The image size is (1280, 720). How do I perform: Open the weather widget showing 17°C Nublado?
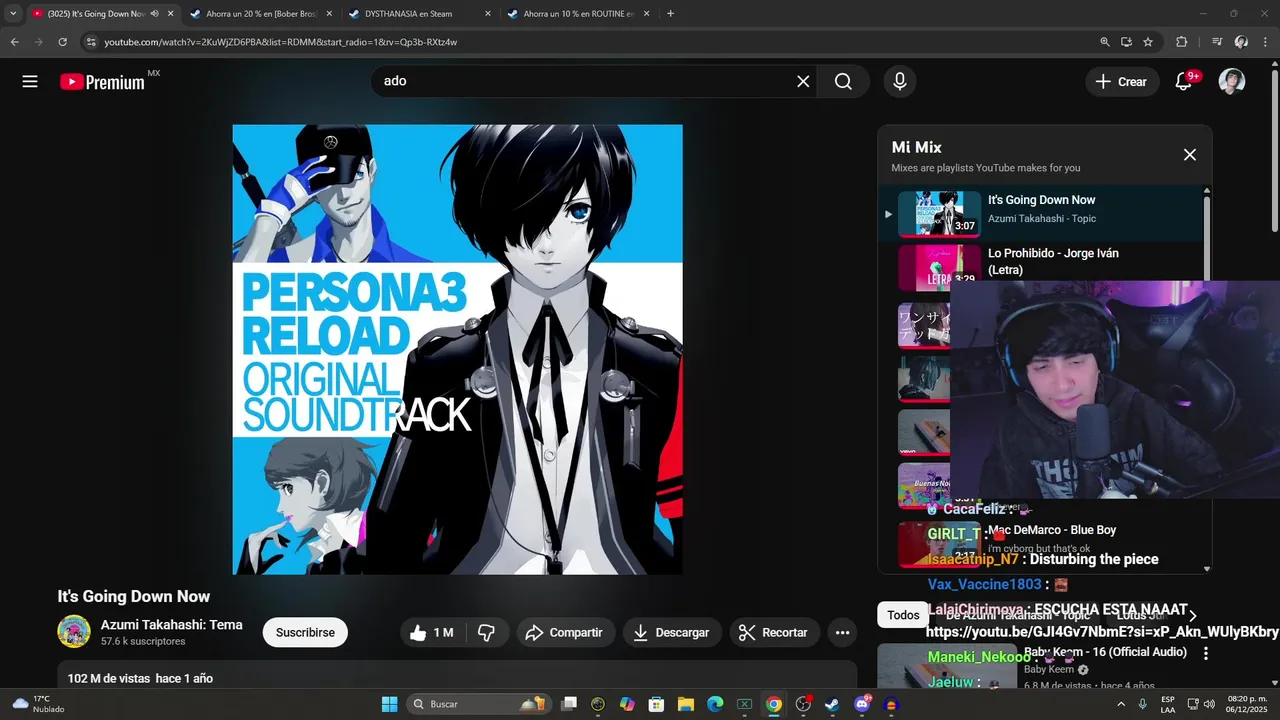click(x=38, y=704)
